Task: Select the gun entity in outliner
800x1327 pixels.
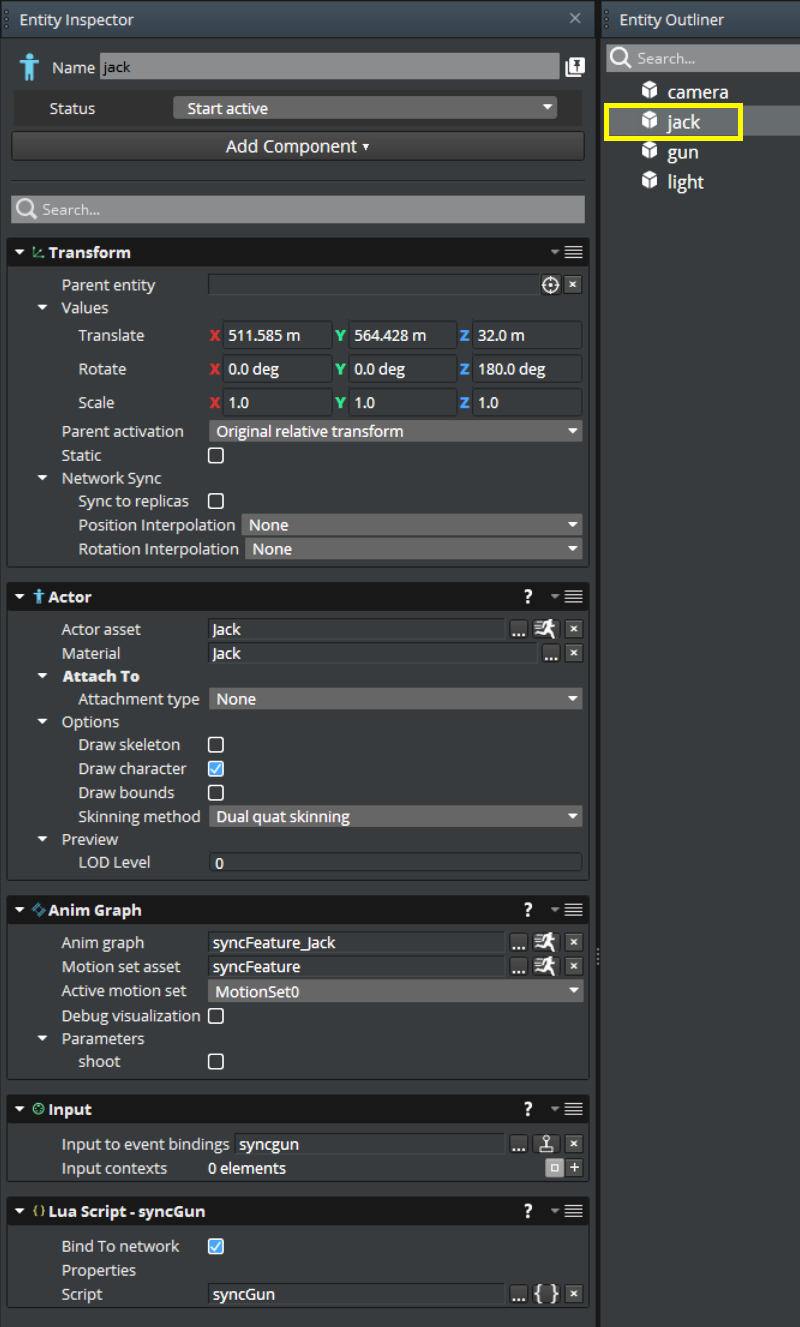Action: pyautogui.click(x=682, y=152)
